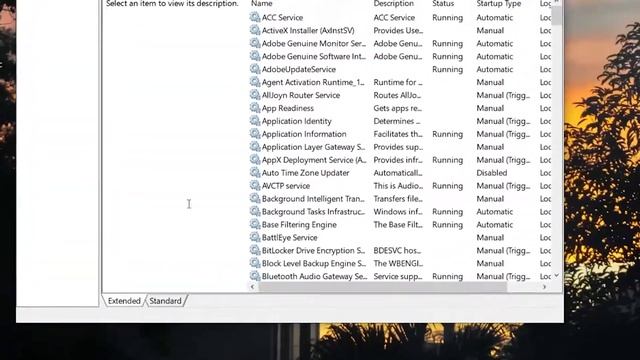The image size is (640, 360).
Task: Select the ACC Service name text
Action: pyautogui.click(x=282, y=18)
